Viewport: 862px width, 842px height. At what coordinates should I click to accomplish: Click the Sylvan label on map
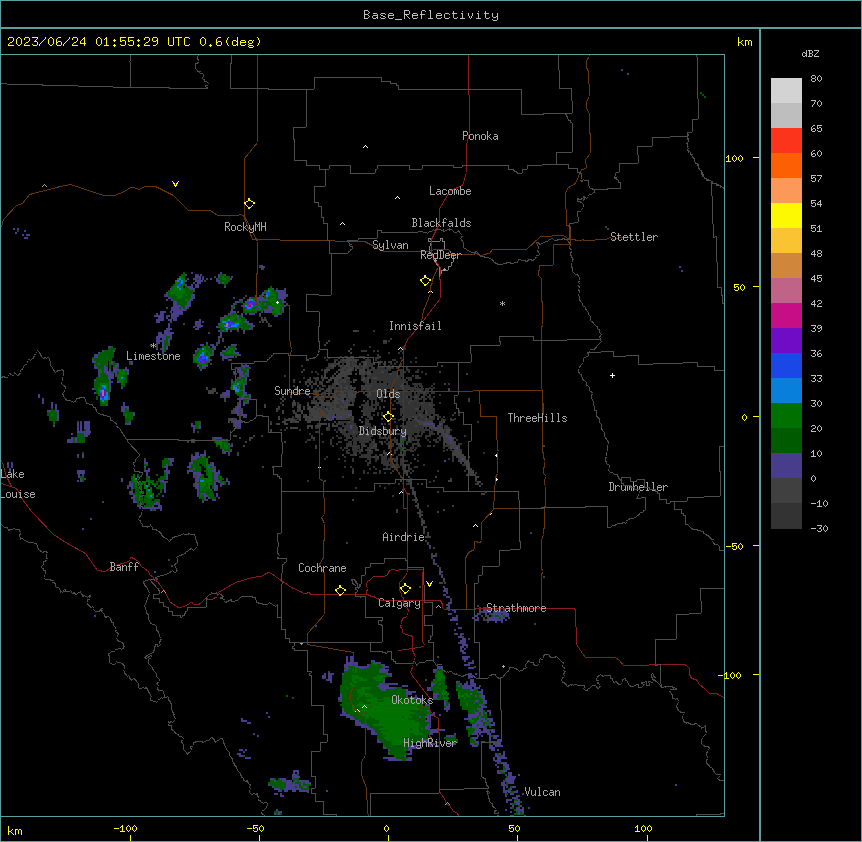(x=390, y=245)
